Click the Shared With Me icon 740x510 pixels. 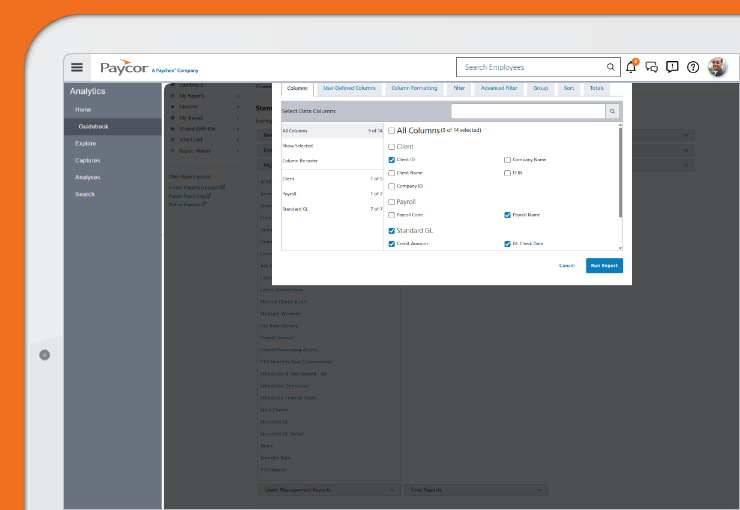(x=173, y=129)
